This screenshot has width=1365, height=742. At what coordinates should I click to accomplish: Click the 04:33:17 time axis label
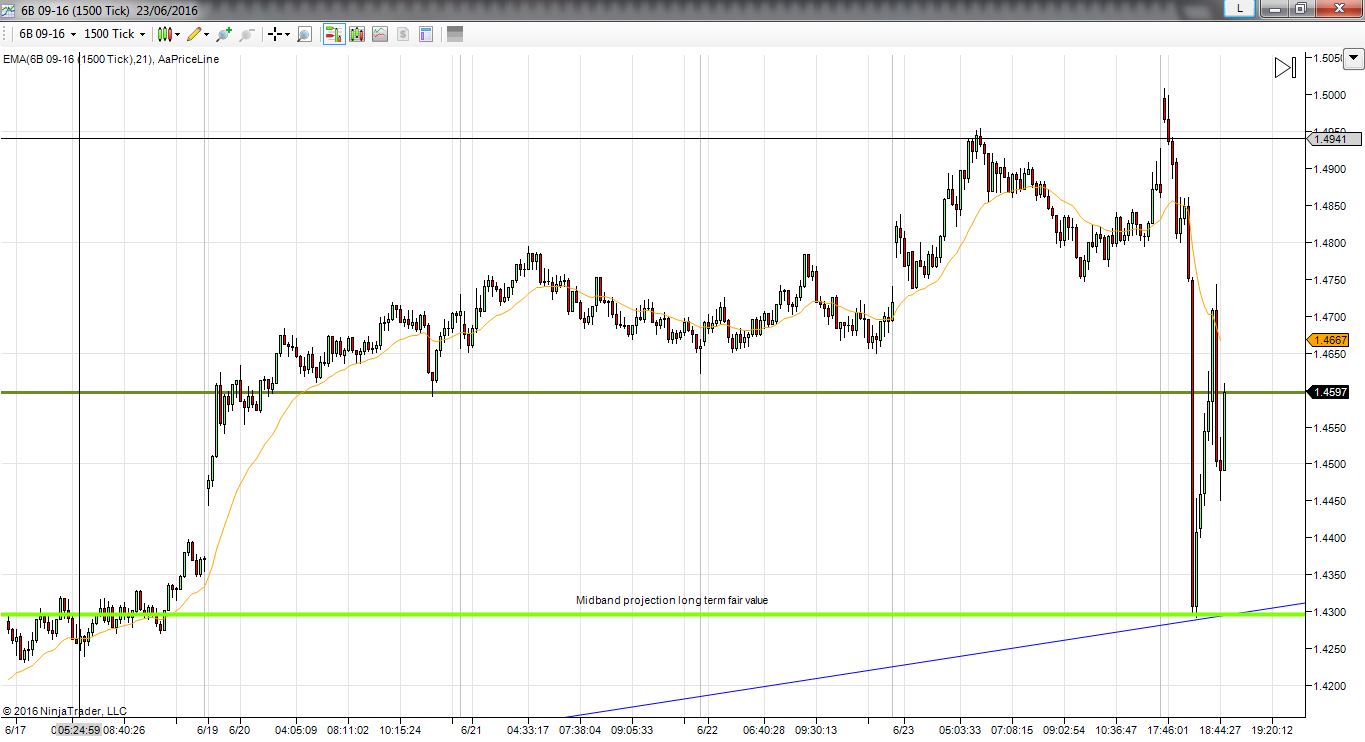coord(527,730)
